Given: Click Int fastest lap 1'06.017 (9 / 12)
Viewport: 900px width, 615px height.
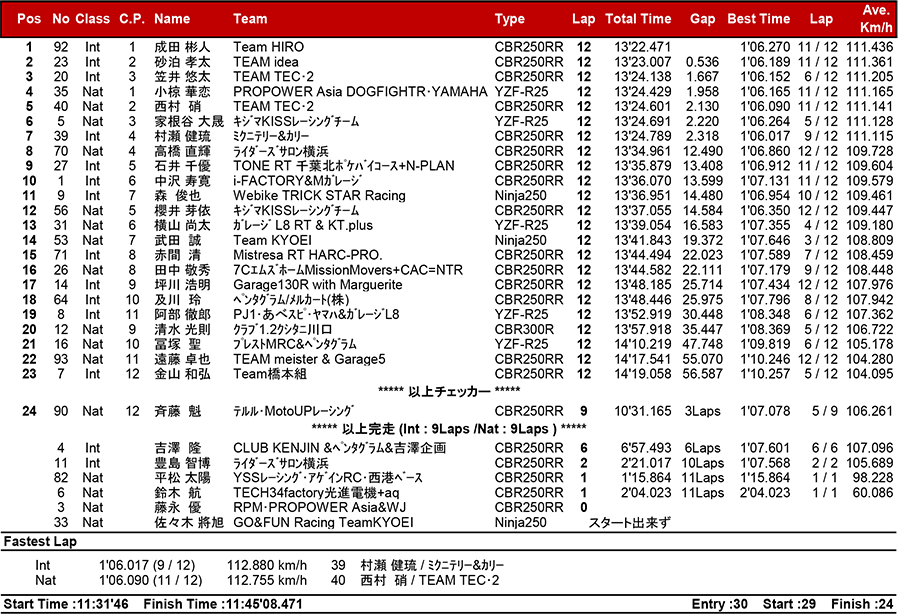Looking at the screenshot, I should [x=147, y=566].
